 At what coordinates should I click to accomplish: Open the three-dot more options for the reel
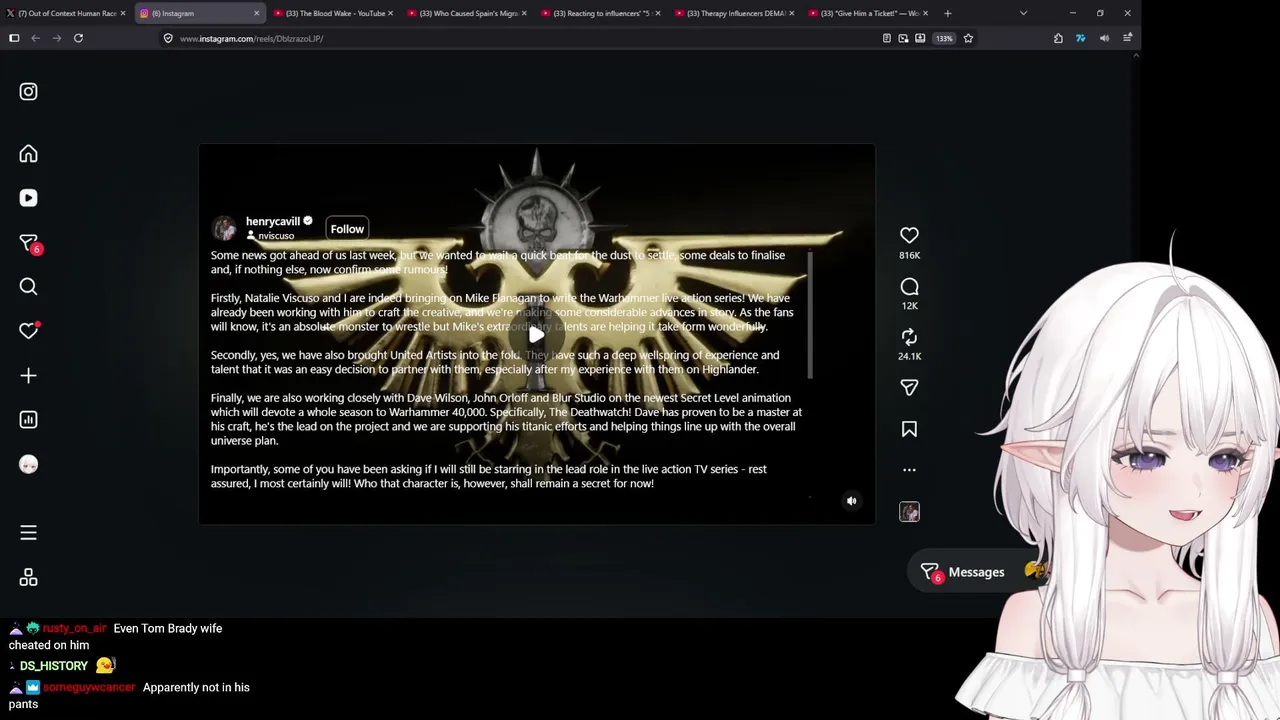[909, 470]
